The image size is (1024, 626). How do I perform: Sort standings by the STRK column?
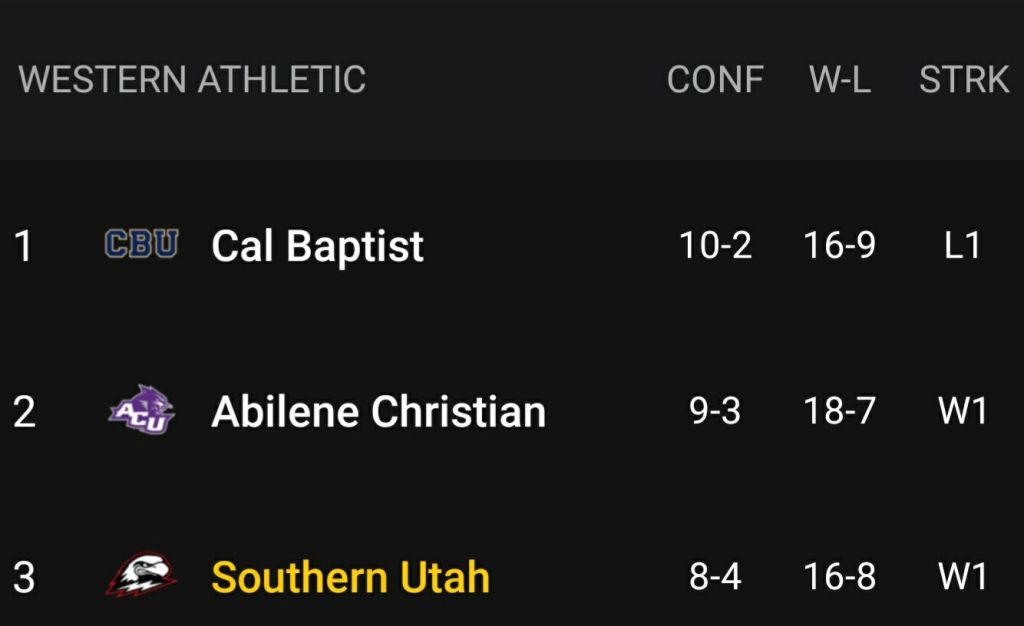click(x=963, y=80)
